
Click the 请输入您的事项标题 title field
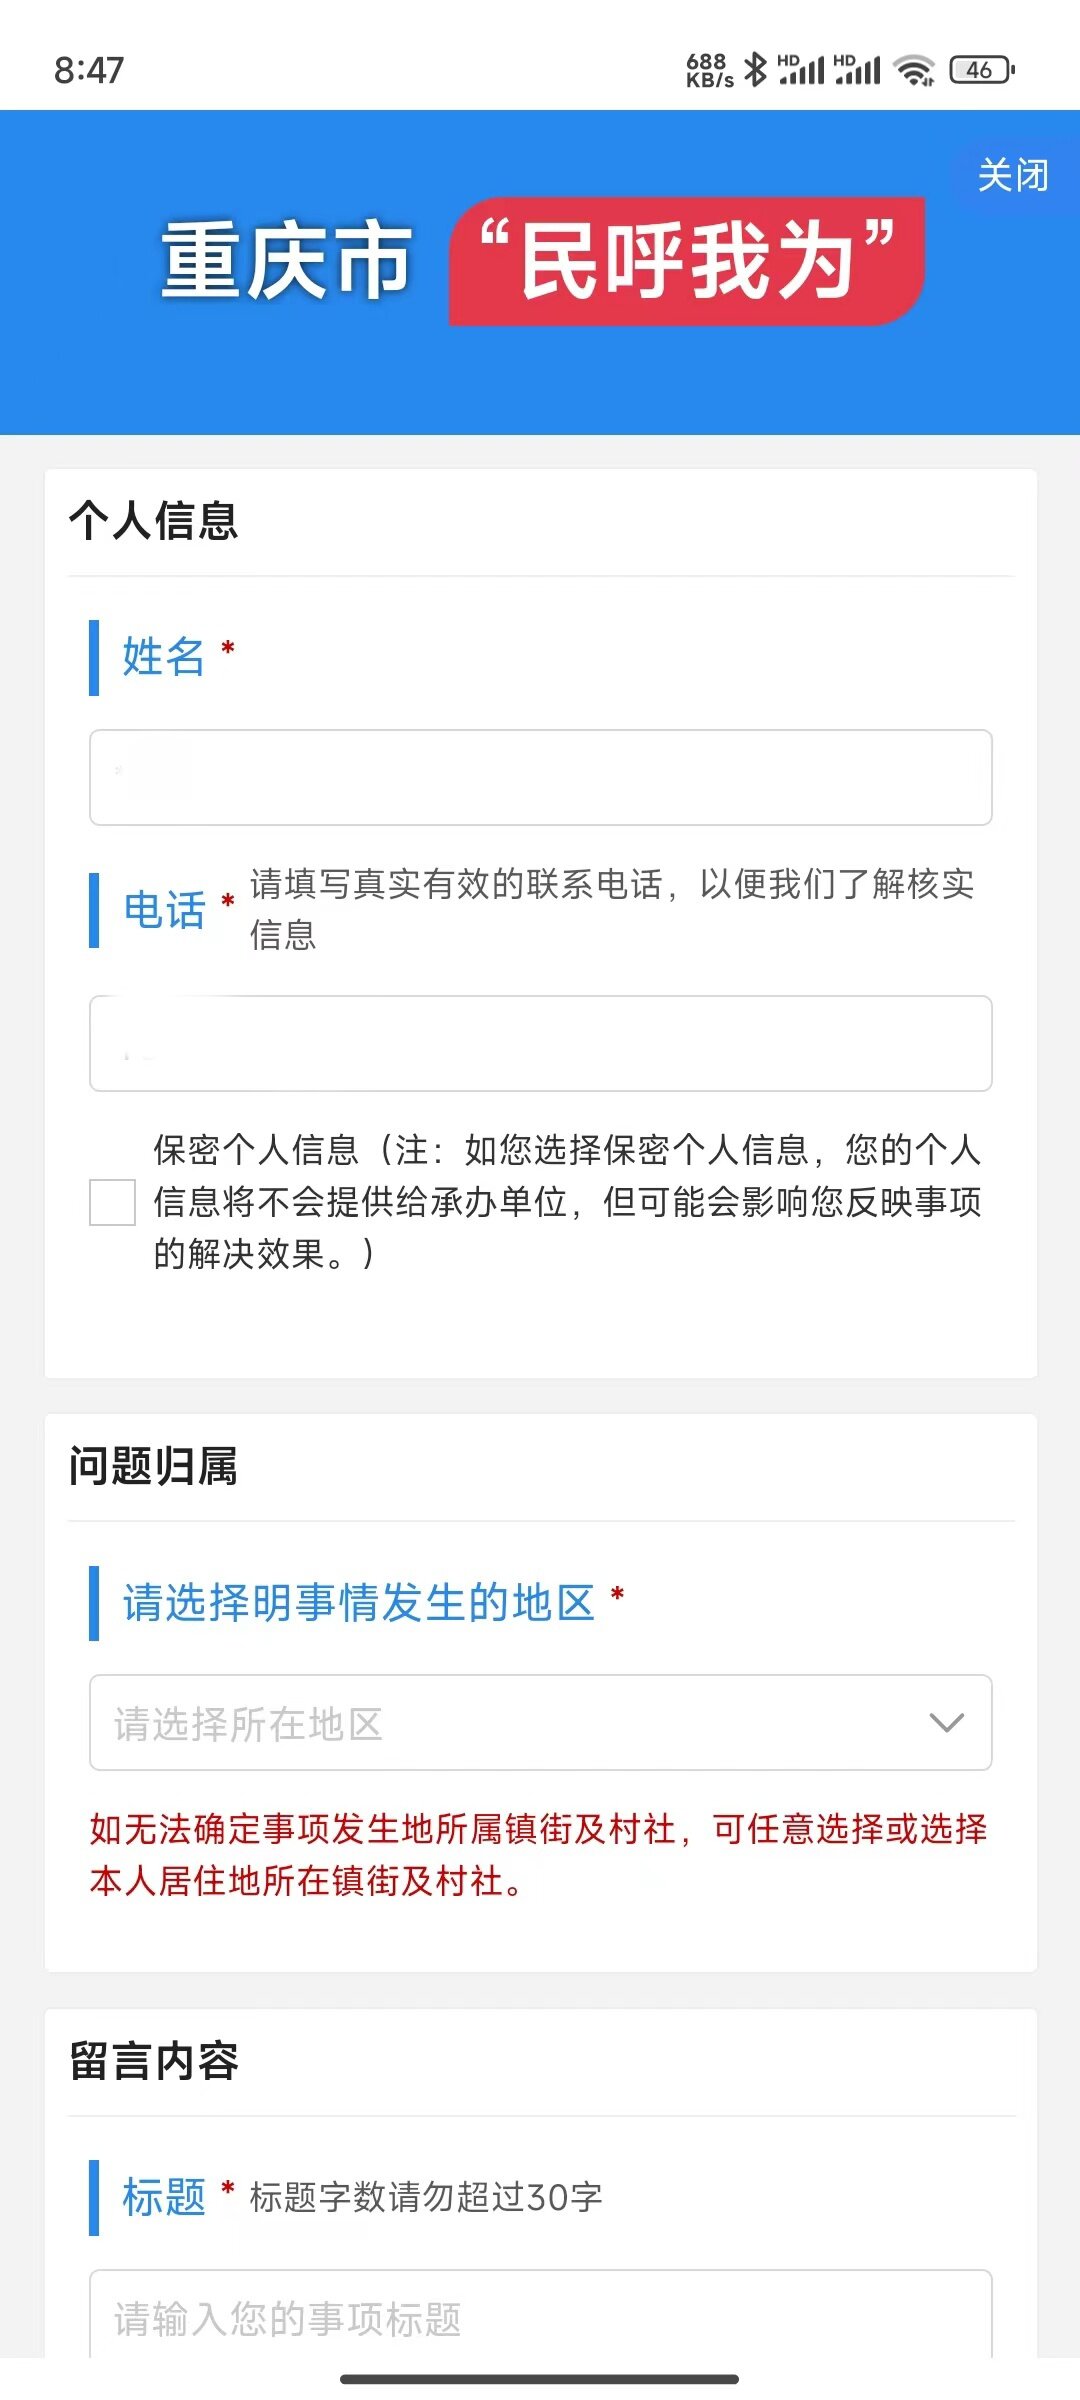pos(540,2317)
